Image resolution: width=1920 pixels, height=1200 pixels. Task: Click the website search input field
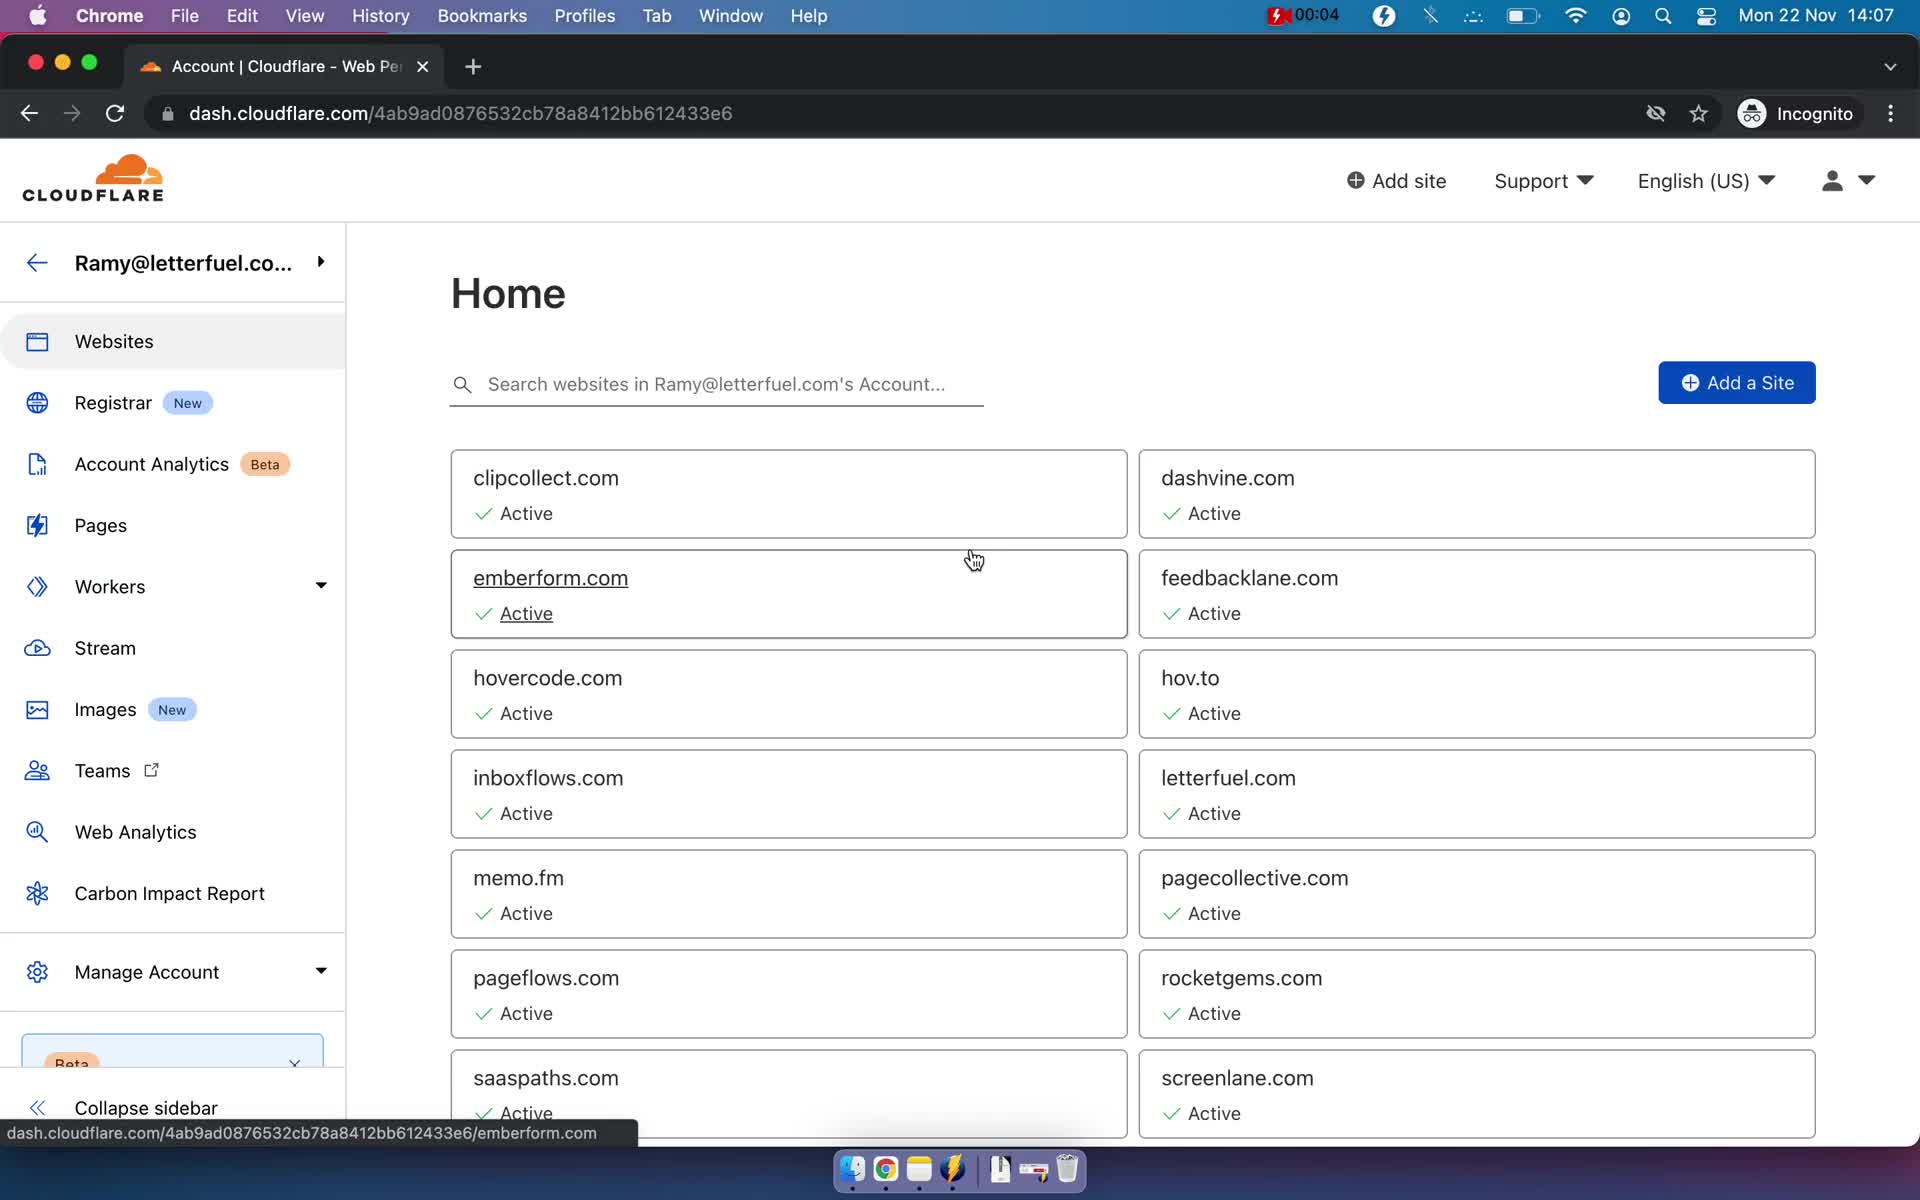pos(716,383)
